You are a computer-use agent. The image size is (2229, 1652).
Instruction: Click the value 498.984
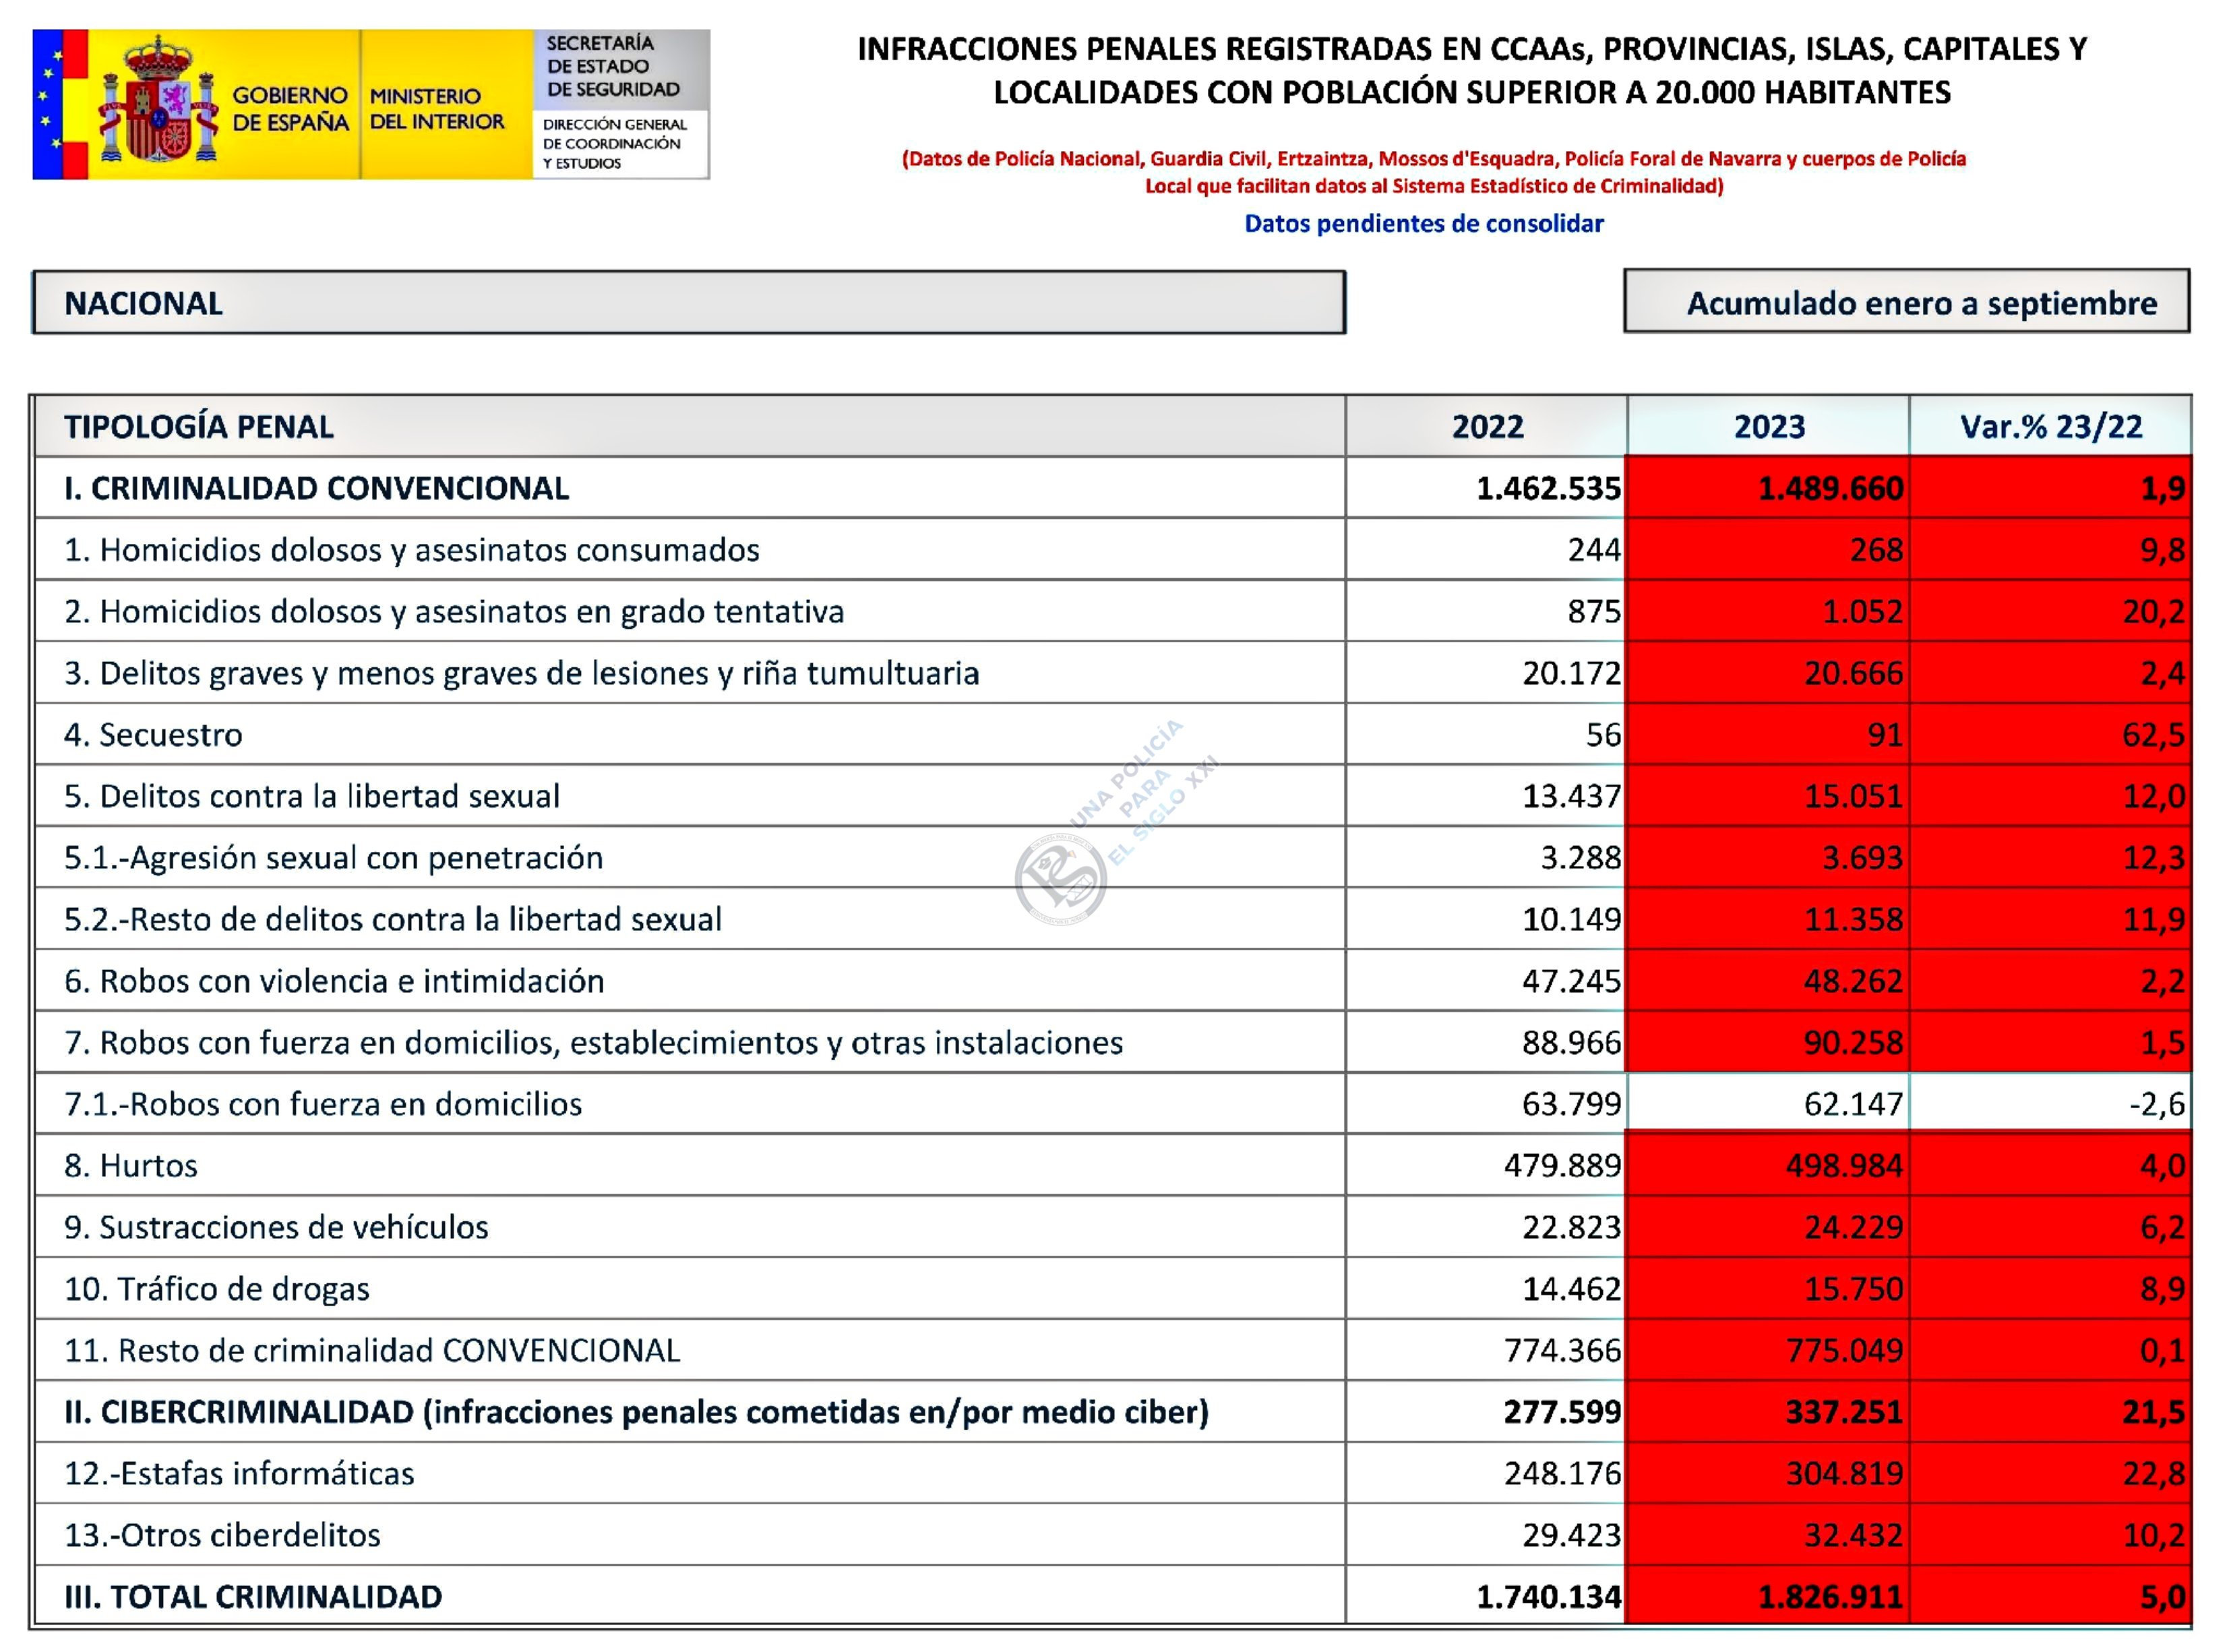1844,1166
